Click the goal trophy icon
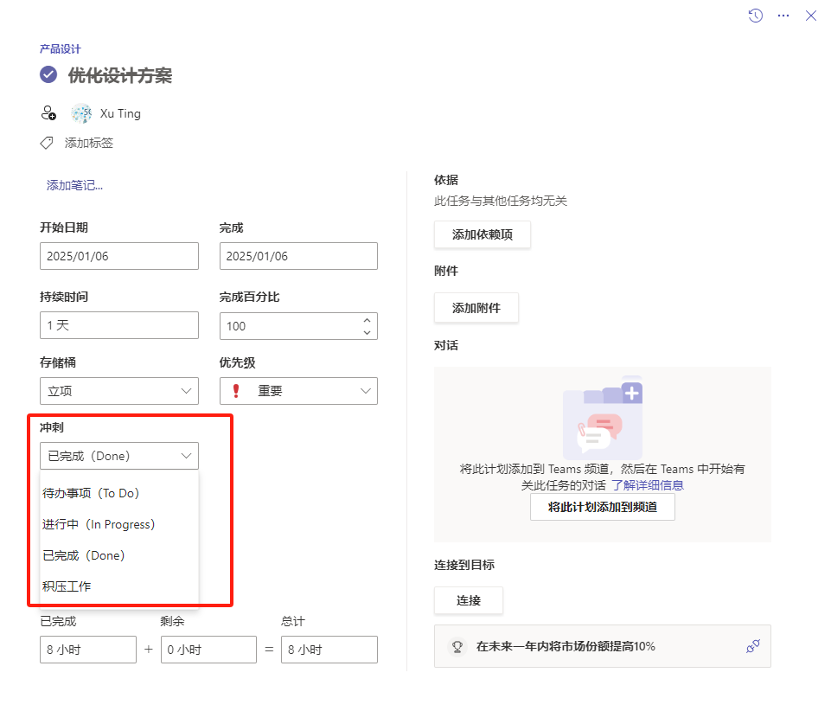The width and height of the screenshot is (832, 712). [x=457, y=646]
